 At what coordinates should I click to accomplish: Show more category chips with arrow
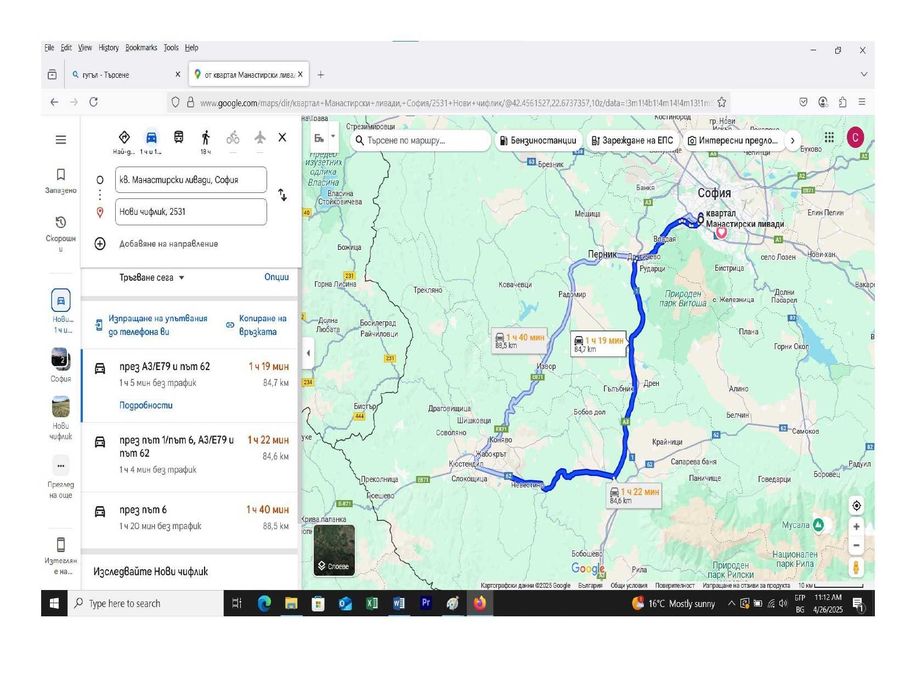coord(792,140)
